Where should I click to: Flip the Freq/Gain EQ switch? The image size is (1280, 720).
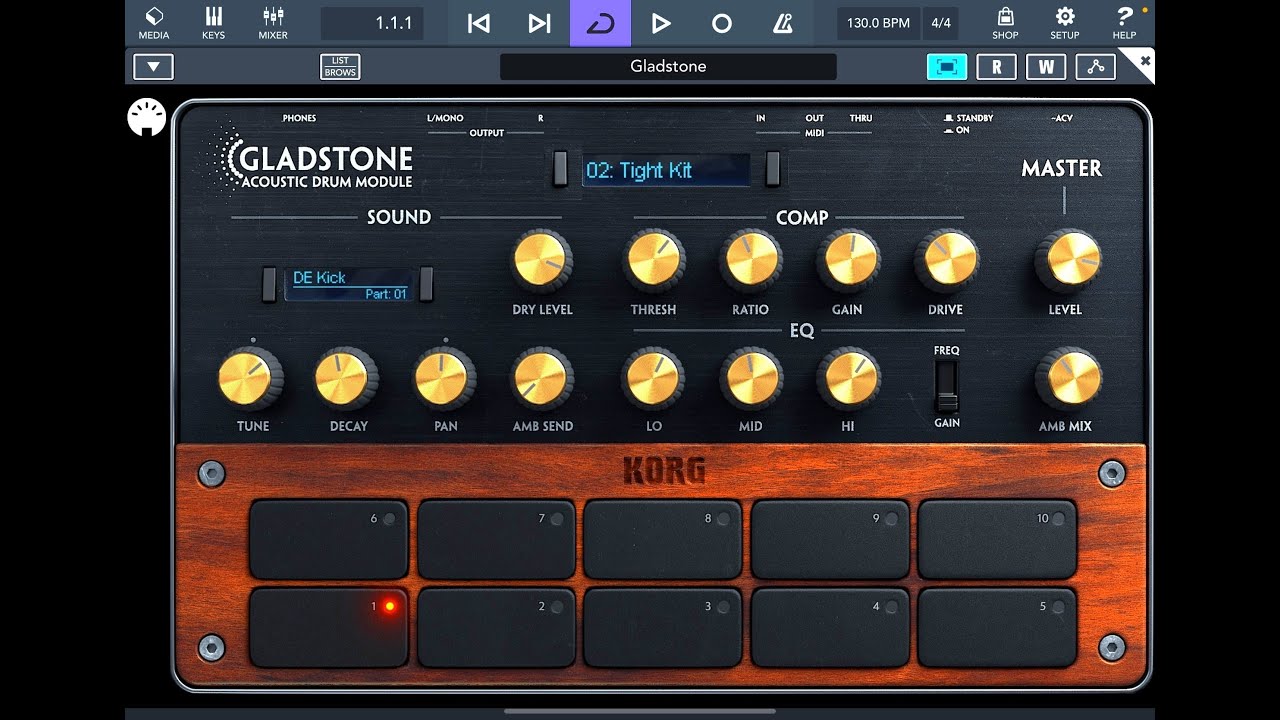(946, 387)
